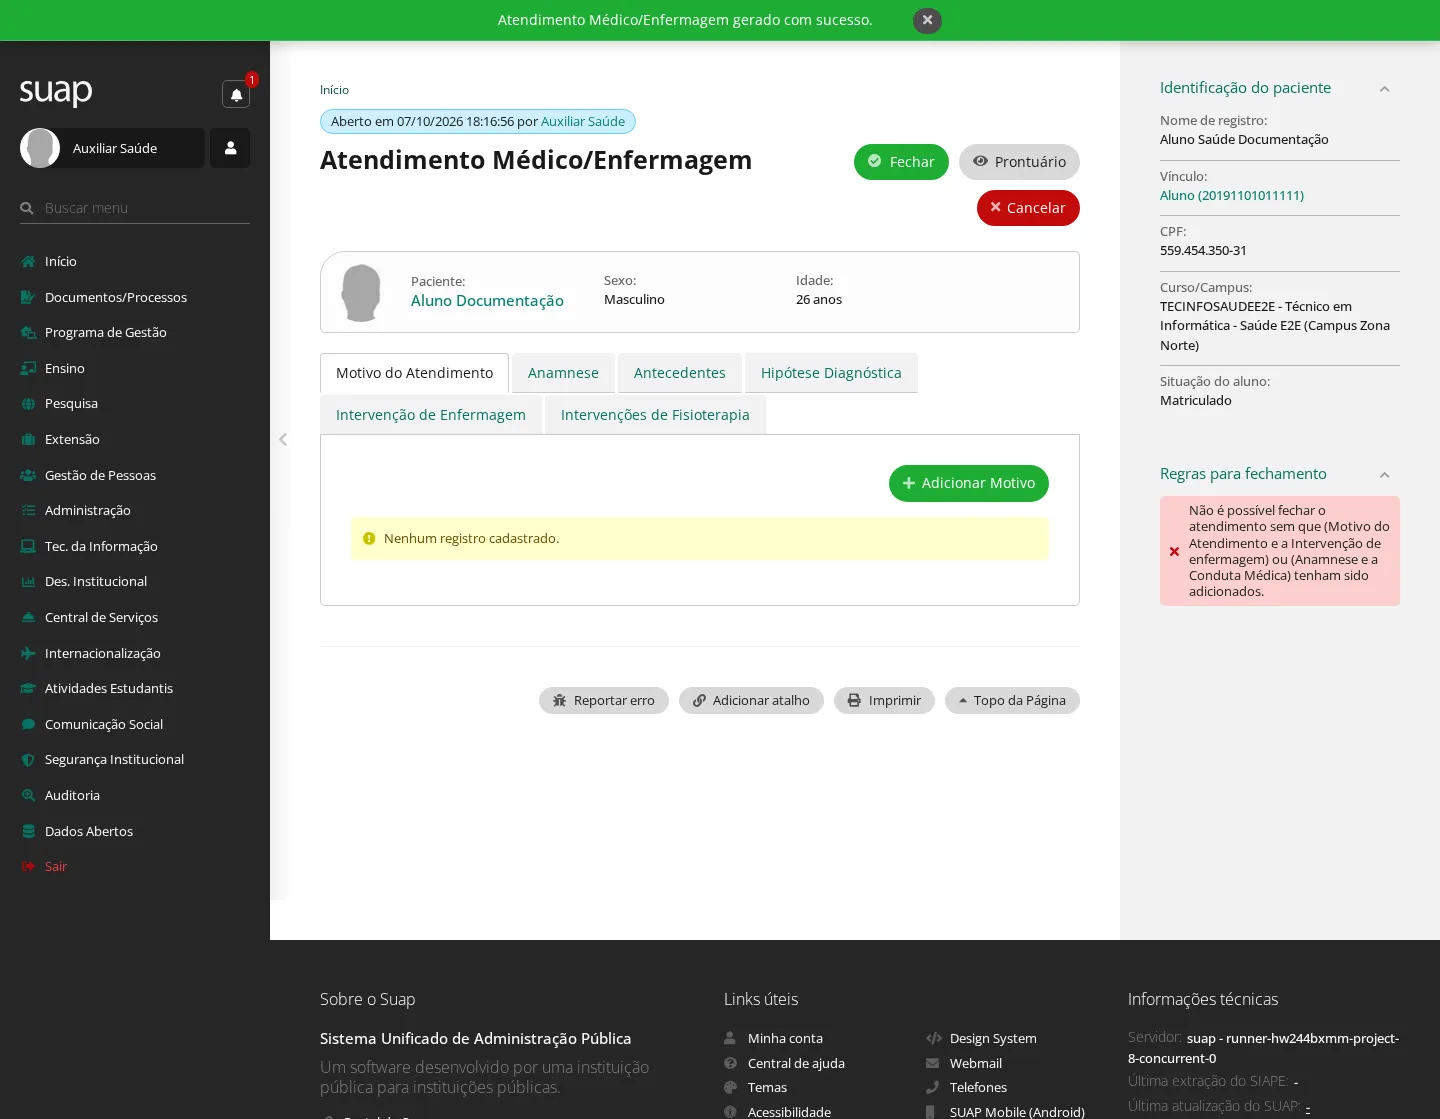
Task: Click the Des. Institucional chart icon
Action: click(28, 581)
